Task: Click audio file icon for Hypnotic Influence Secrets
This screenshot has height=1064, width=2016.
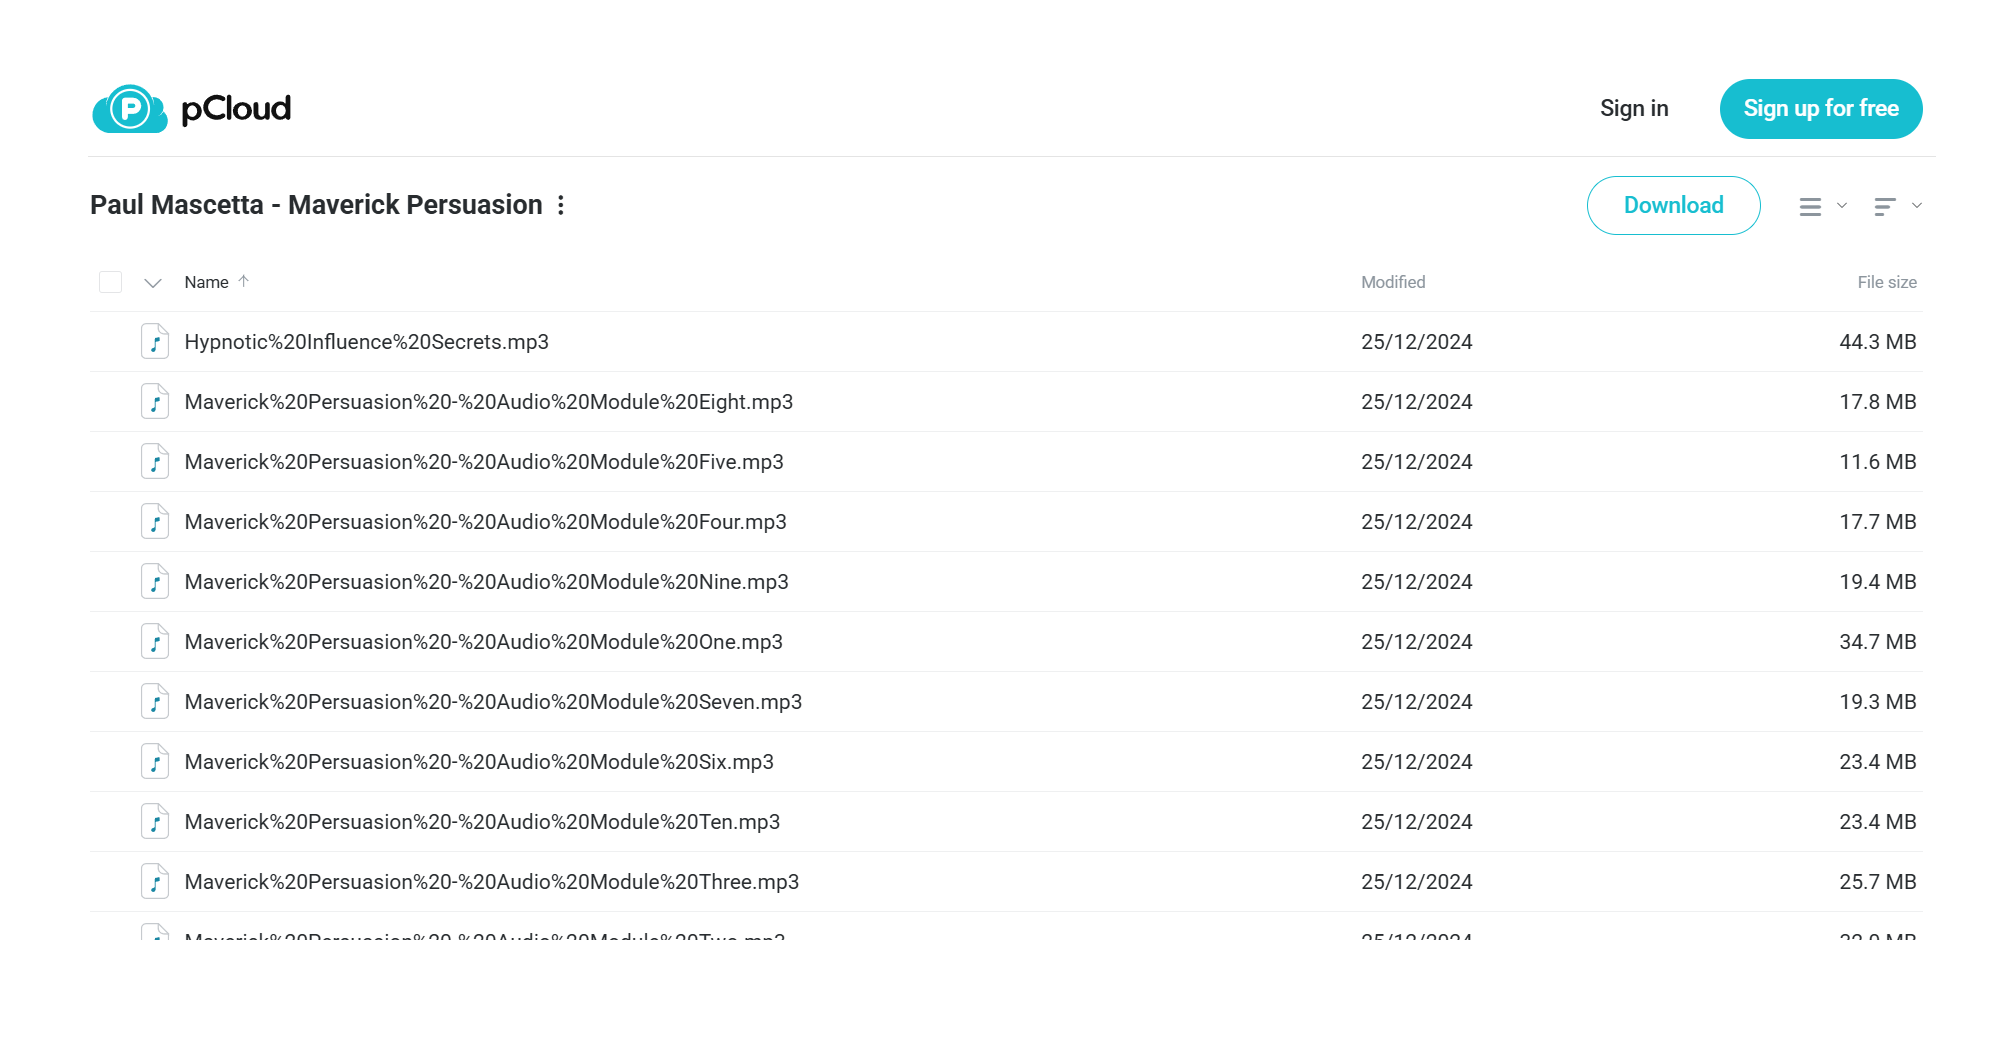Action: pos(154,342)
